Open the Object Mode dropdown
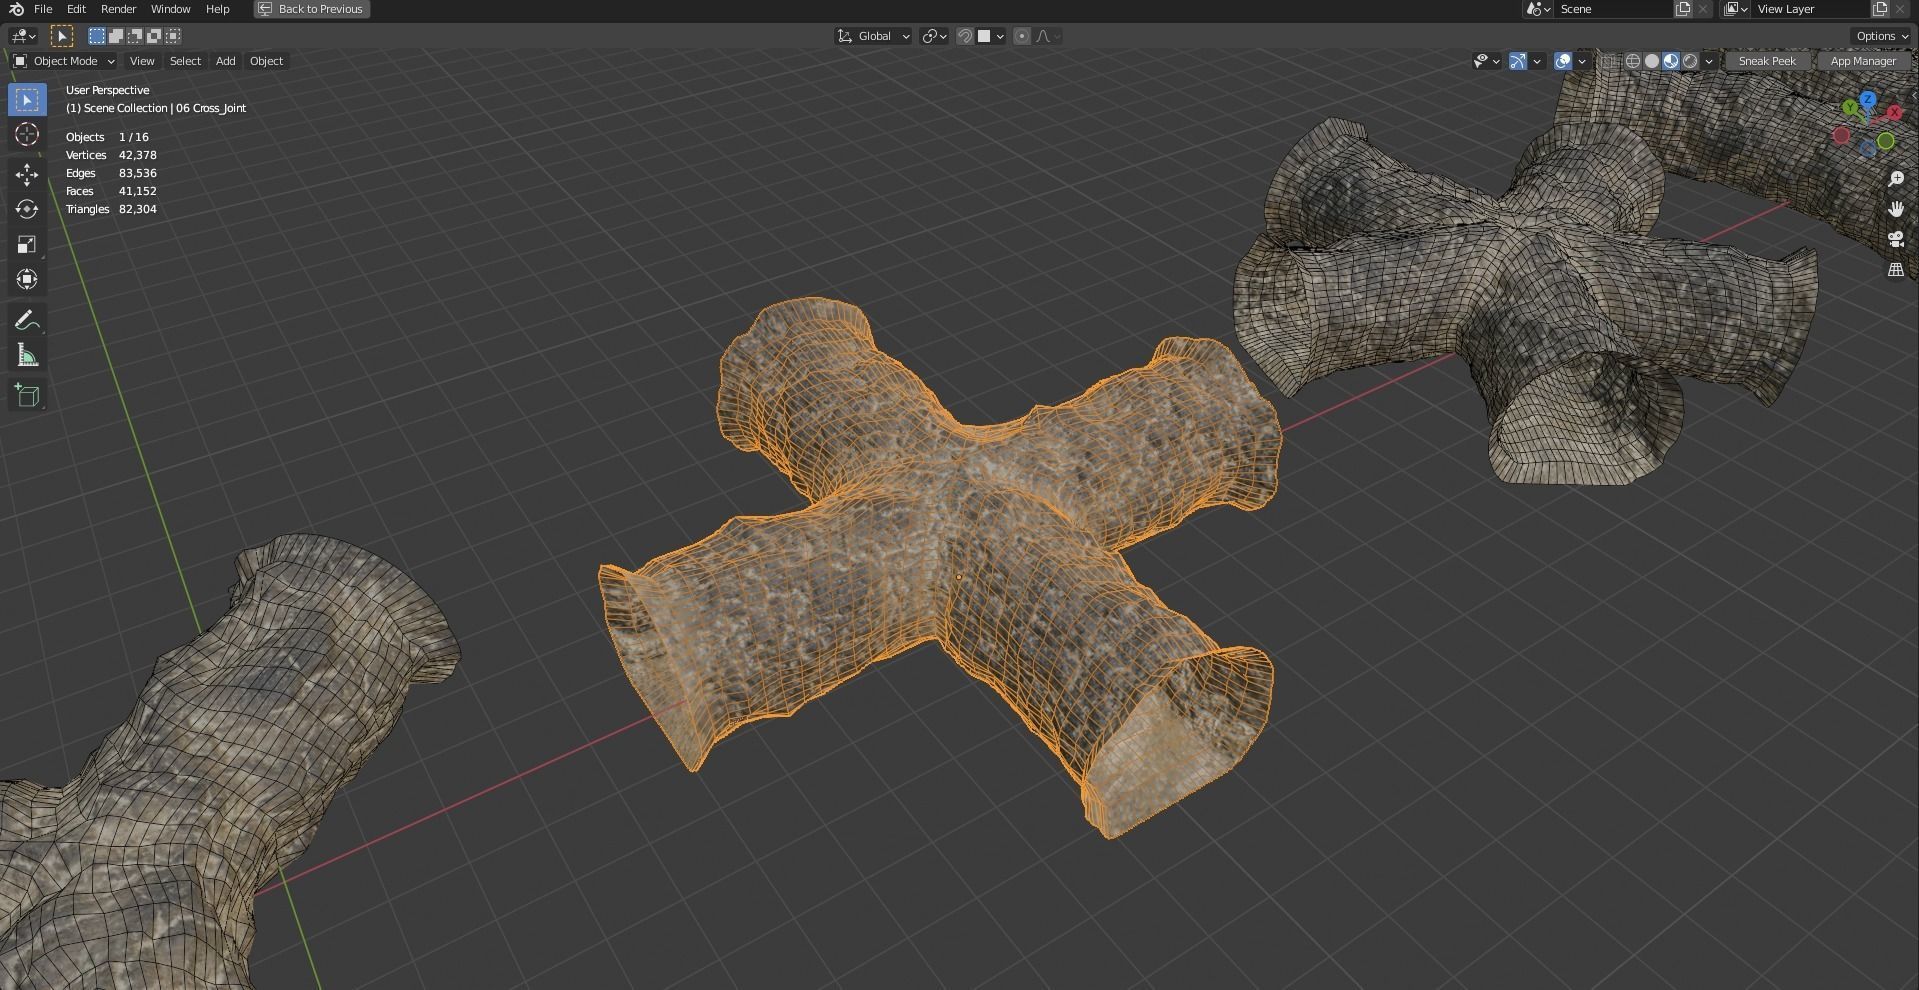Image resolution: width=1919 pixels, height=990 pixels. pyautogui.click(x=64, y=61)
